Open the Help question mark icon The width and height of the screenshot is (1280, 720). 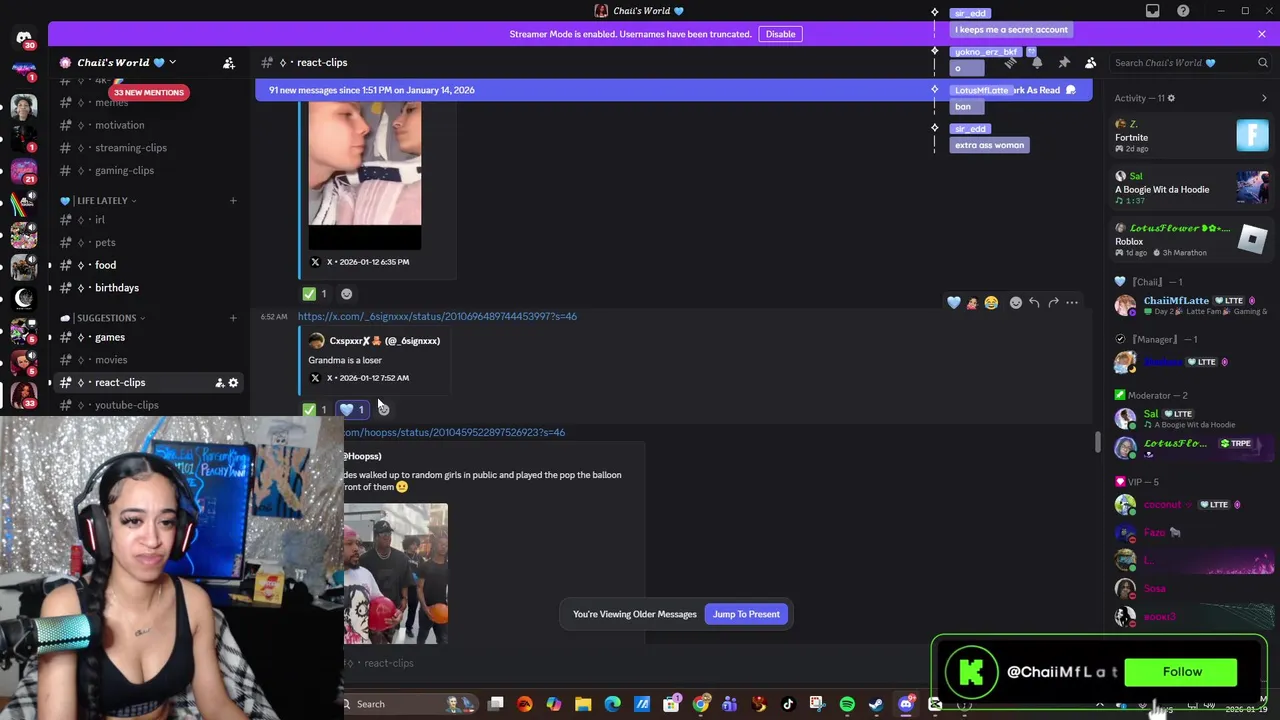pyautogui.click(x=1184, y=11)
